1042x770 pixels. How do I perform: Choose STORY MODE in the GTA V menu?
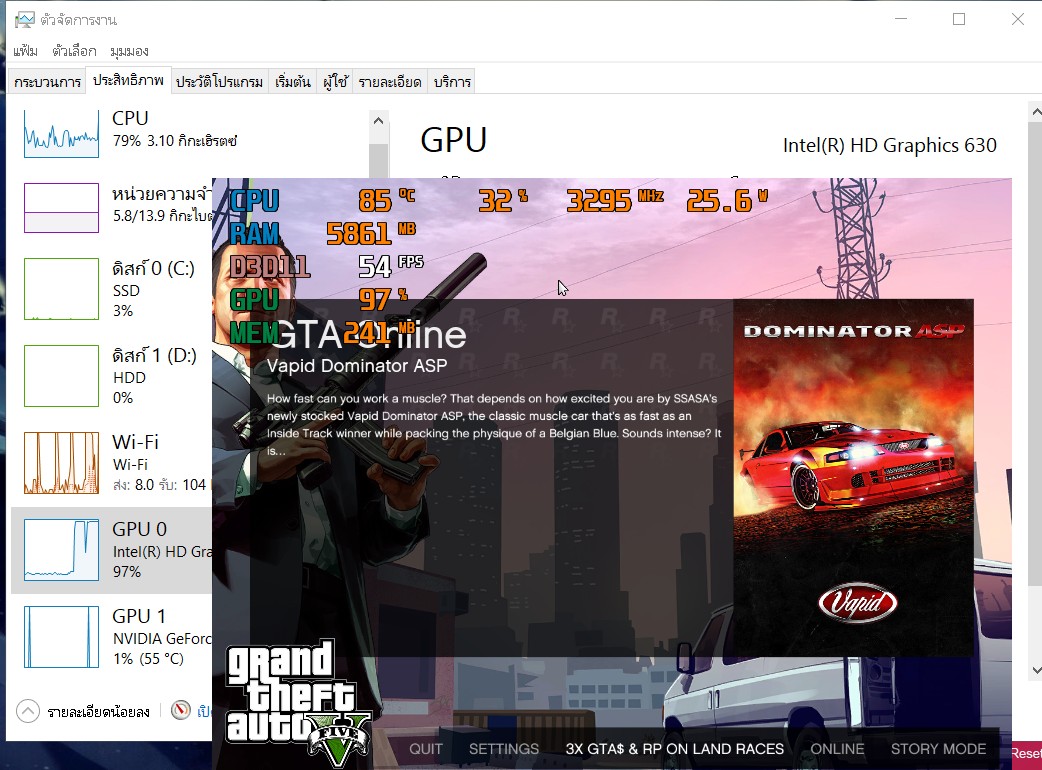pyautogui.click(x=938, y=749)
